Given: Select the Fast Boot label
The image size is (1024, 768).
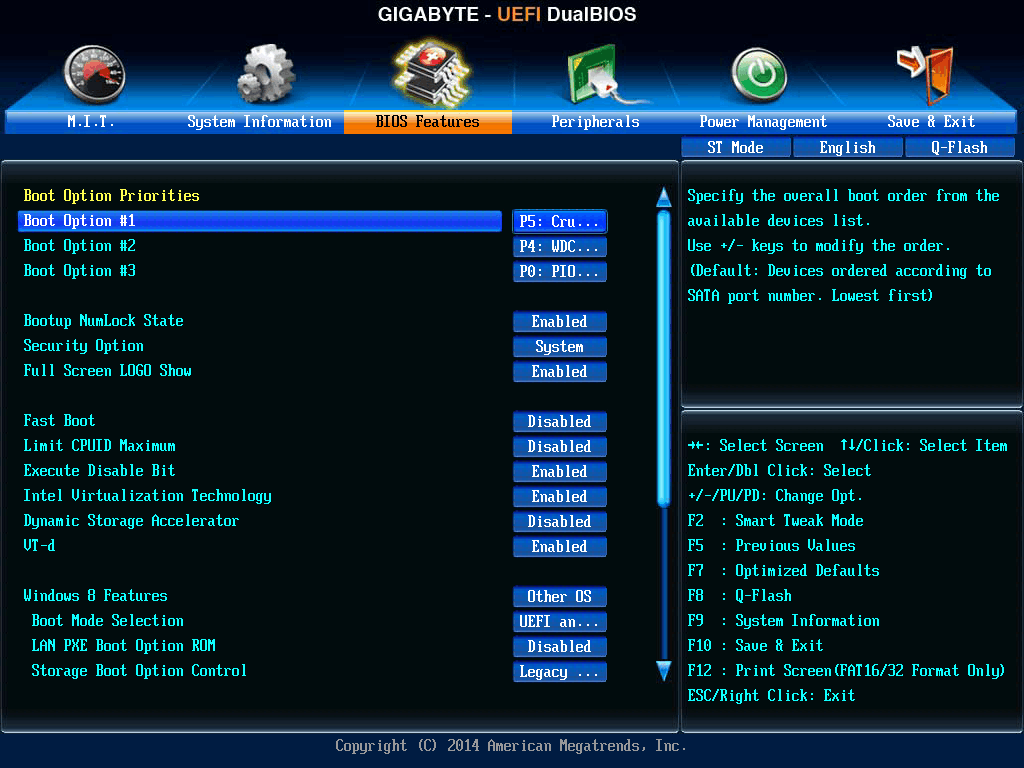Looking at the screenshot, I should pos(59,421).
